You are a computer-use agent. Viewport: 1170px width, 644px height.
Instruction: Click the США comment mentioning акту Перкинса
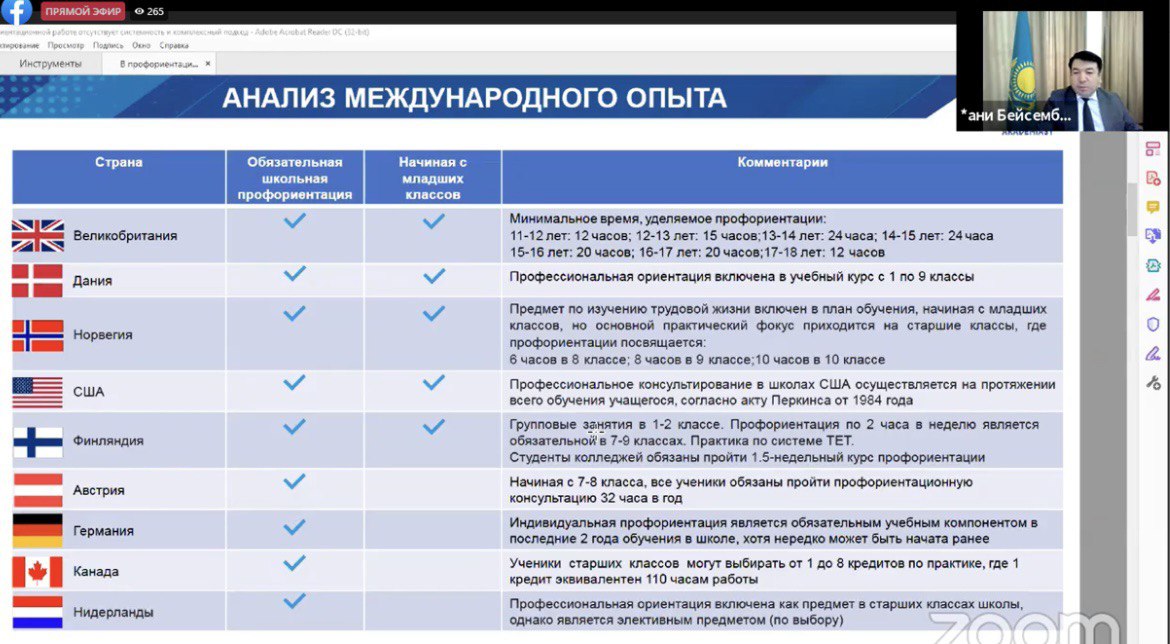[x=782, y=393]
